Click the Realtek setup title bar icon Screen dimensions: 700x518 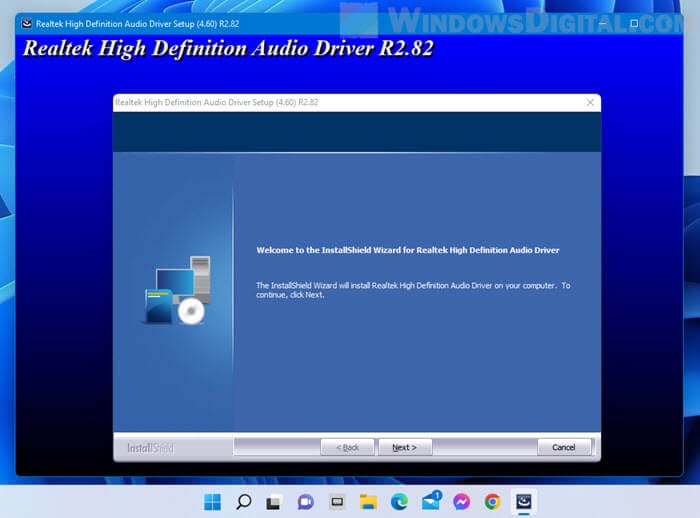(27, 24)
